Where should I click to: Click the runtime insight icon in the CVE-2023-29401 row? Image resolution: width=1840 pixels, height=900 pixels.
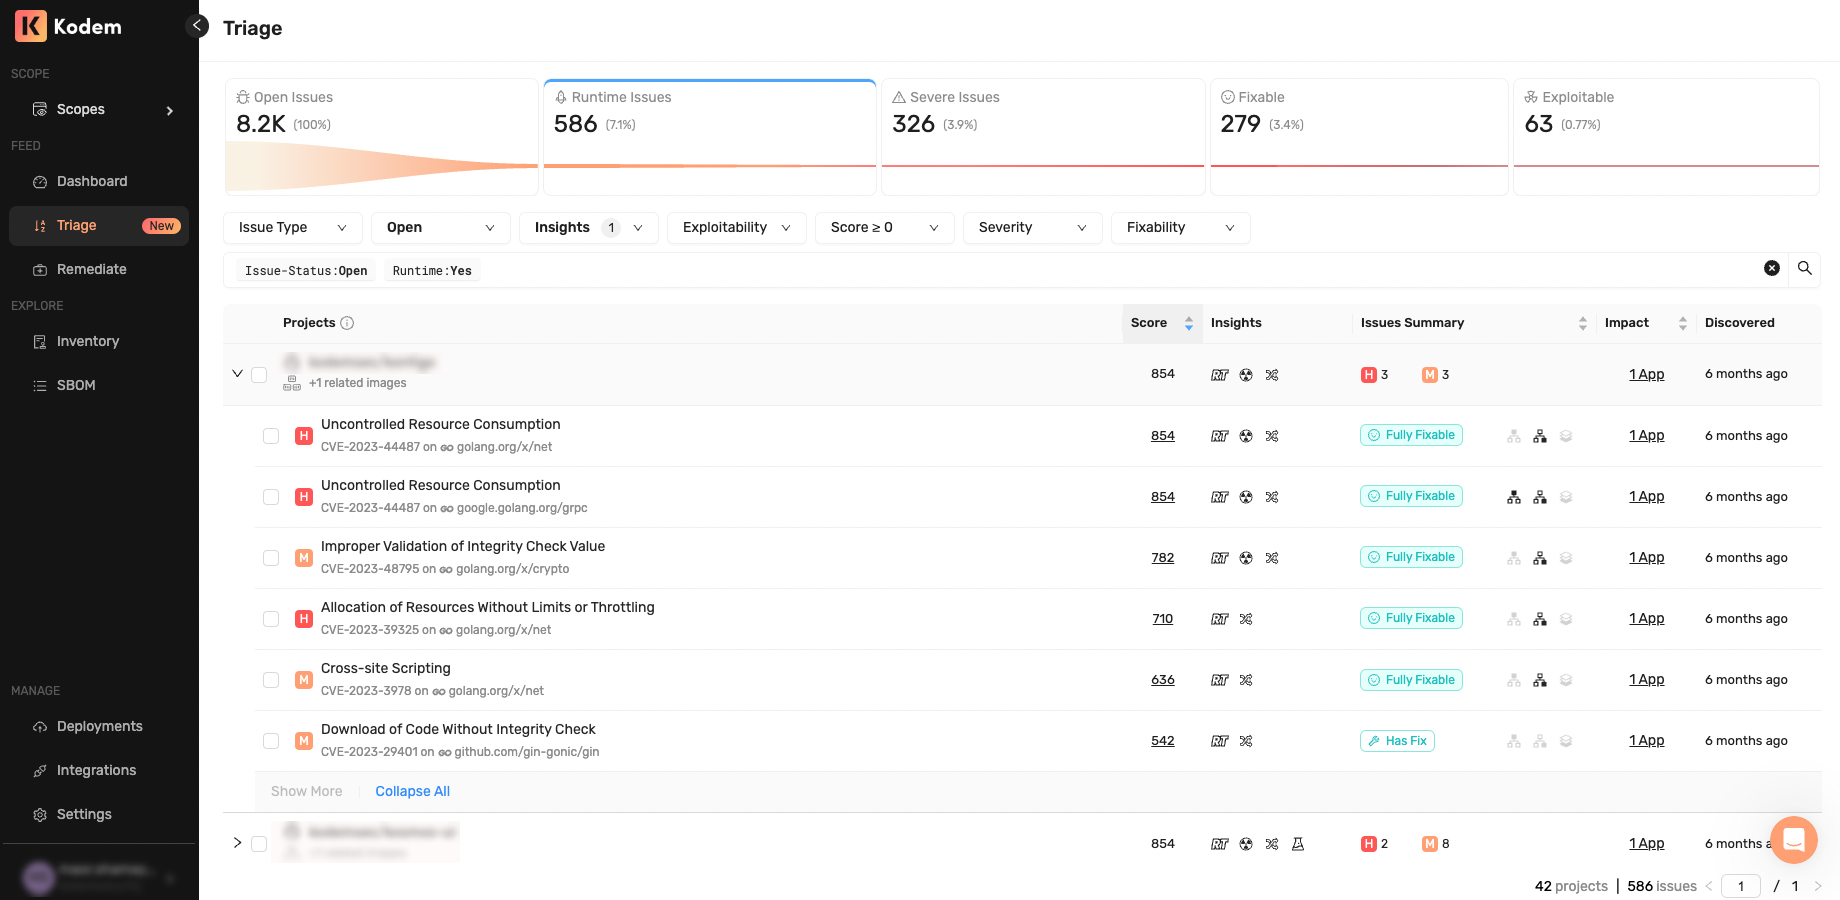(1220, 741)
